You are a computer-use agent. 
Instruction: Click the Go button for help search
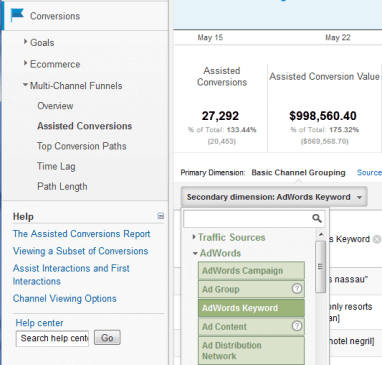pyautogui.click(x=107, y=338)
